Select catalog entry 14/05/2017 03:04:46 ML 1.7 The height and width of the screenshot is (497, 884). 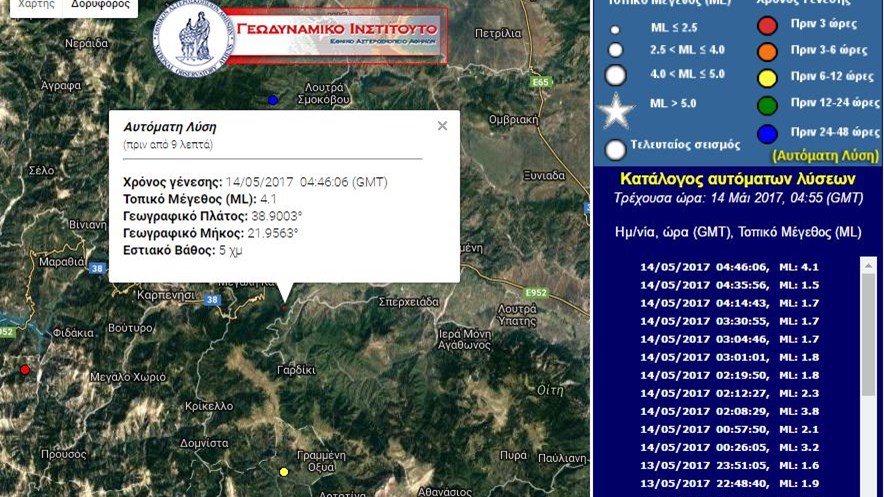729,339
